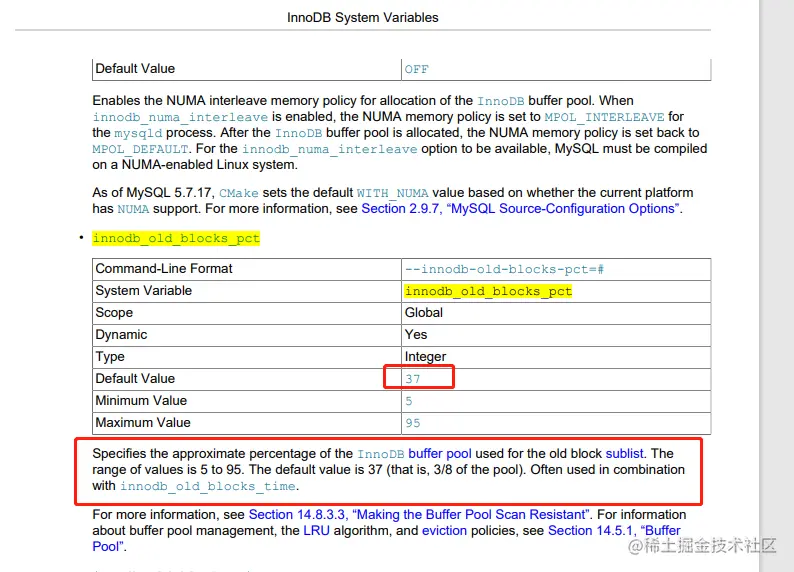Select the OFF default value cell
The width and height of the screenshot is (794, 572).
[556, 69]
